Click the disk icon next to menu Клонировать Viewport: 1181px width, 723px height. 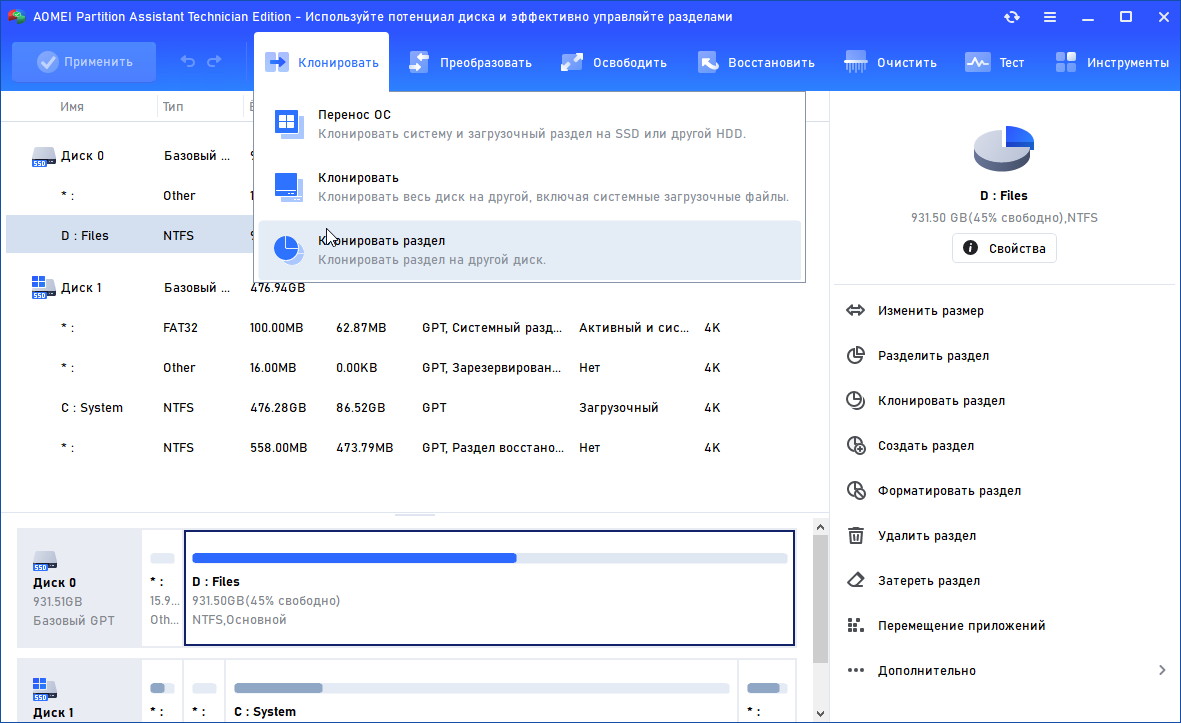point(288,187)
